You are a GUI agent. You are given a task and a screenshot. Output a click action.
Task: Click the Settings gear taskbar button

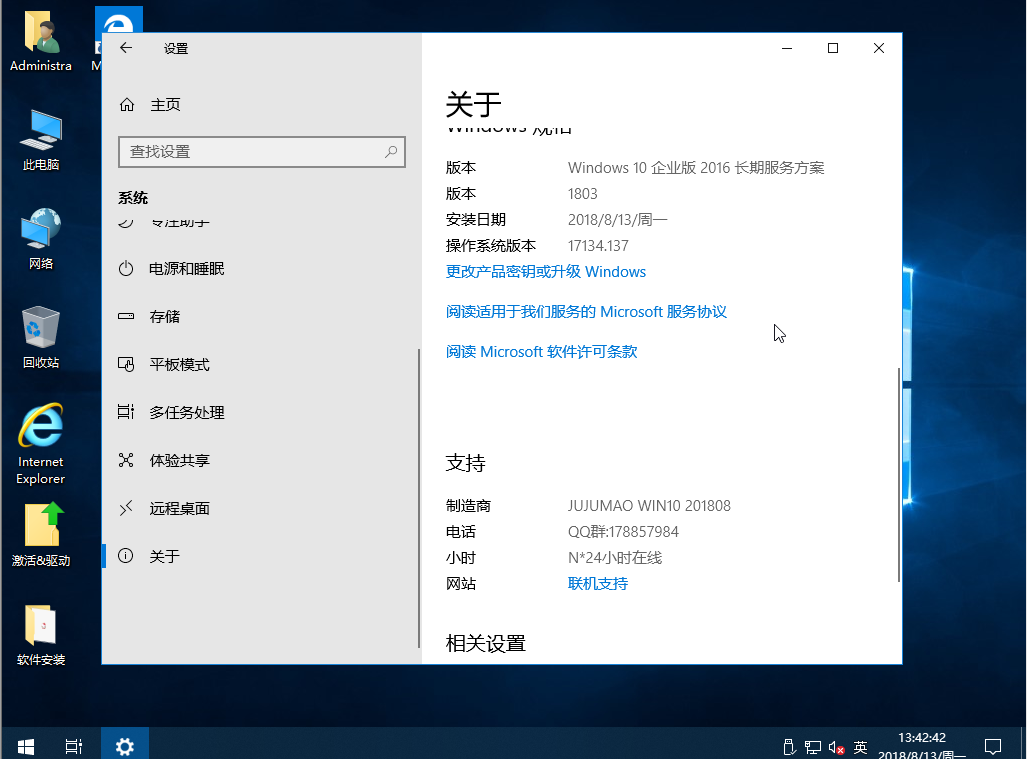point(125,746)
